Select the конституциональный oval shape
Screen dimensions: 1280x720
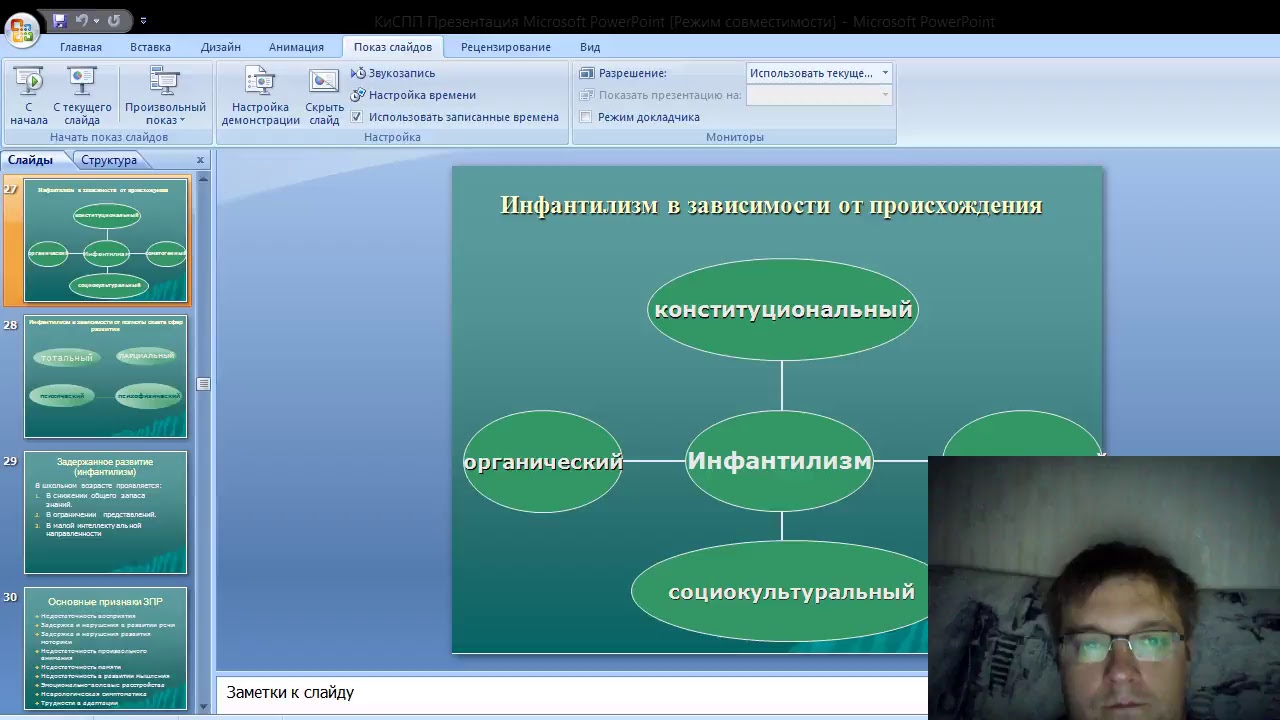point(783,309)
